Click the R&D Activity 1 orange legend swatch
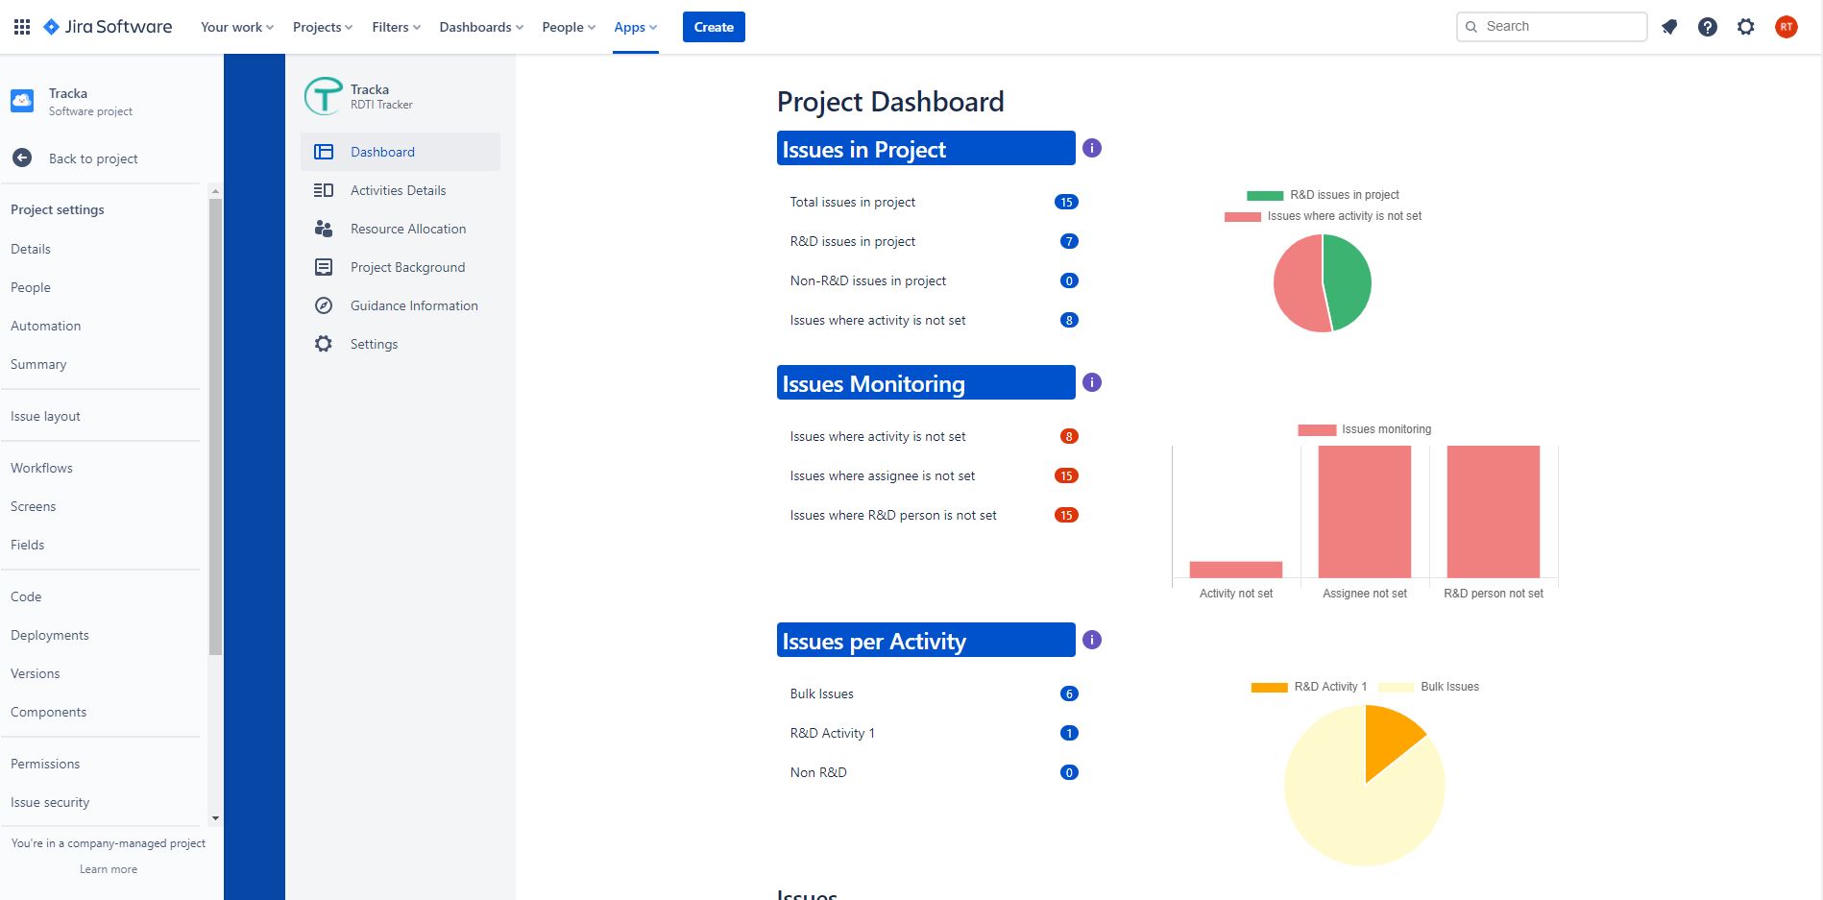 click(x=1269, y=687)
